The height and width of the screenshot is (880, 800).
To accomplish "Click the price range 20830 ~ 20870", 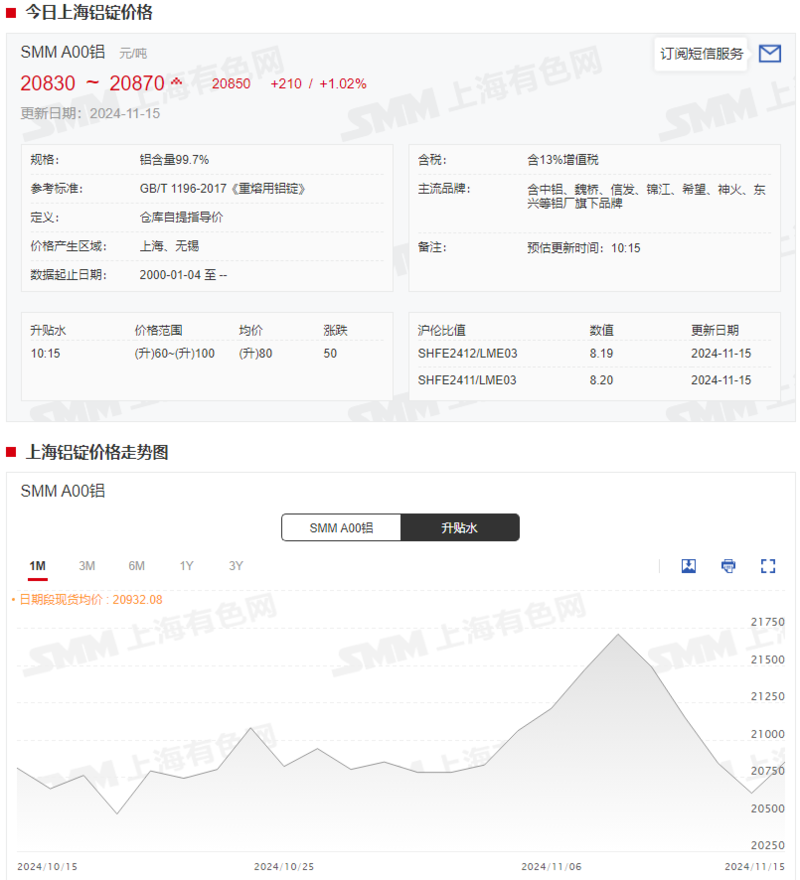I will tap(92, 83).
